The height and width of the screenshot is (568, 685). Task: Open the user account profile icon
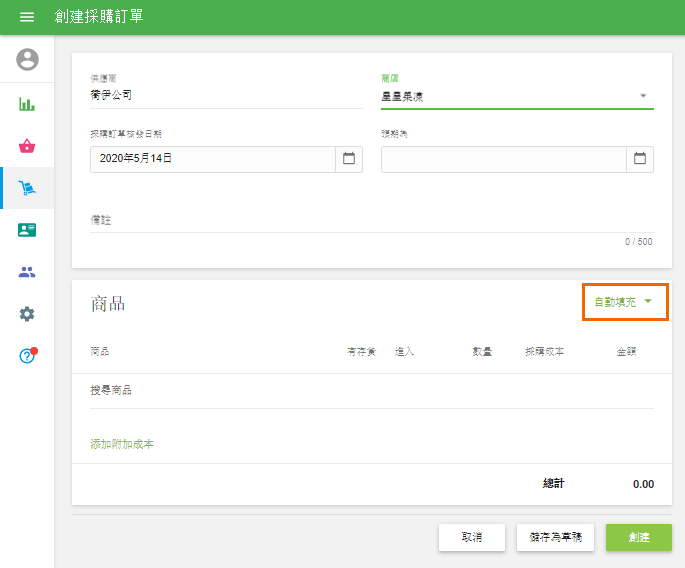(x=28, y=59)
